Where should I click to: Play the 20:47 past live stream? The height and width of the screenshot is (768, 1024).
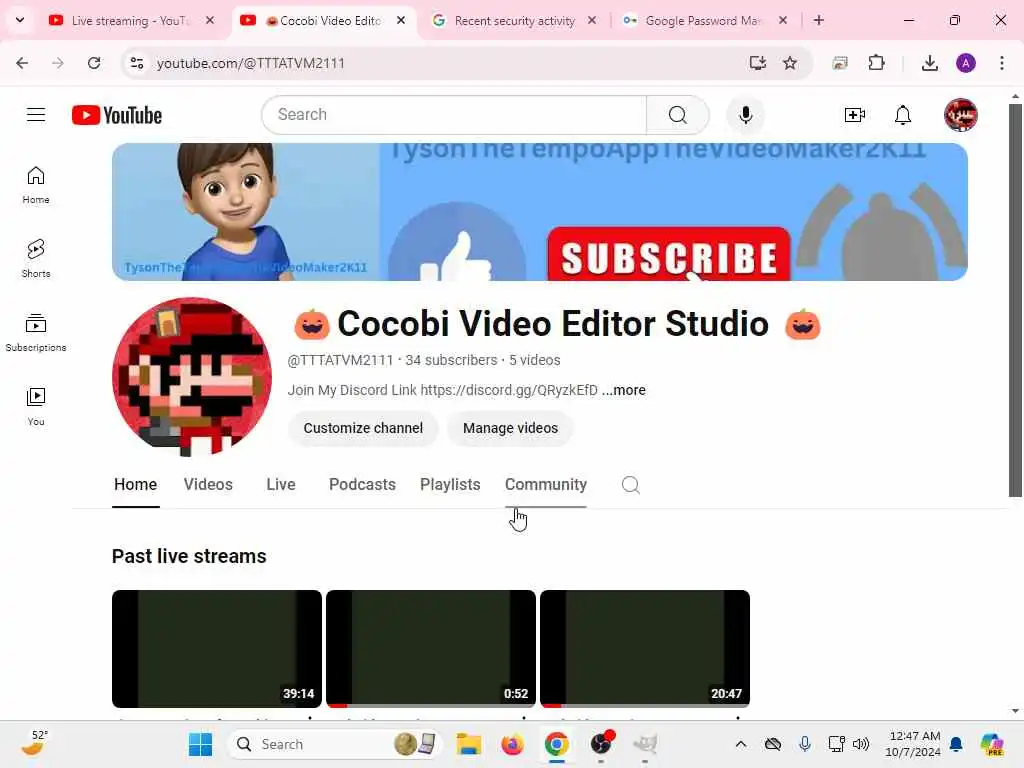tap(645, 648)
